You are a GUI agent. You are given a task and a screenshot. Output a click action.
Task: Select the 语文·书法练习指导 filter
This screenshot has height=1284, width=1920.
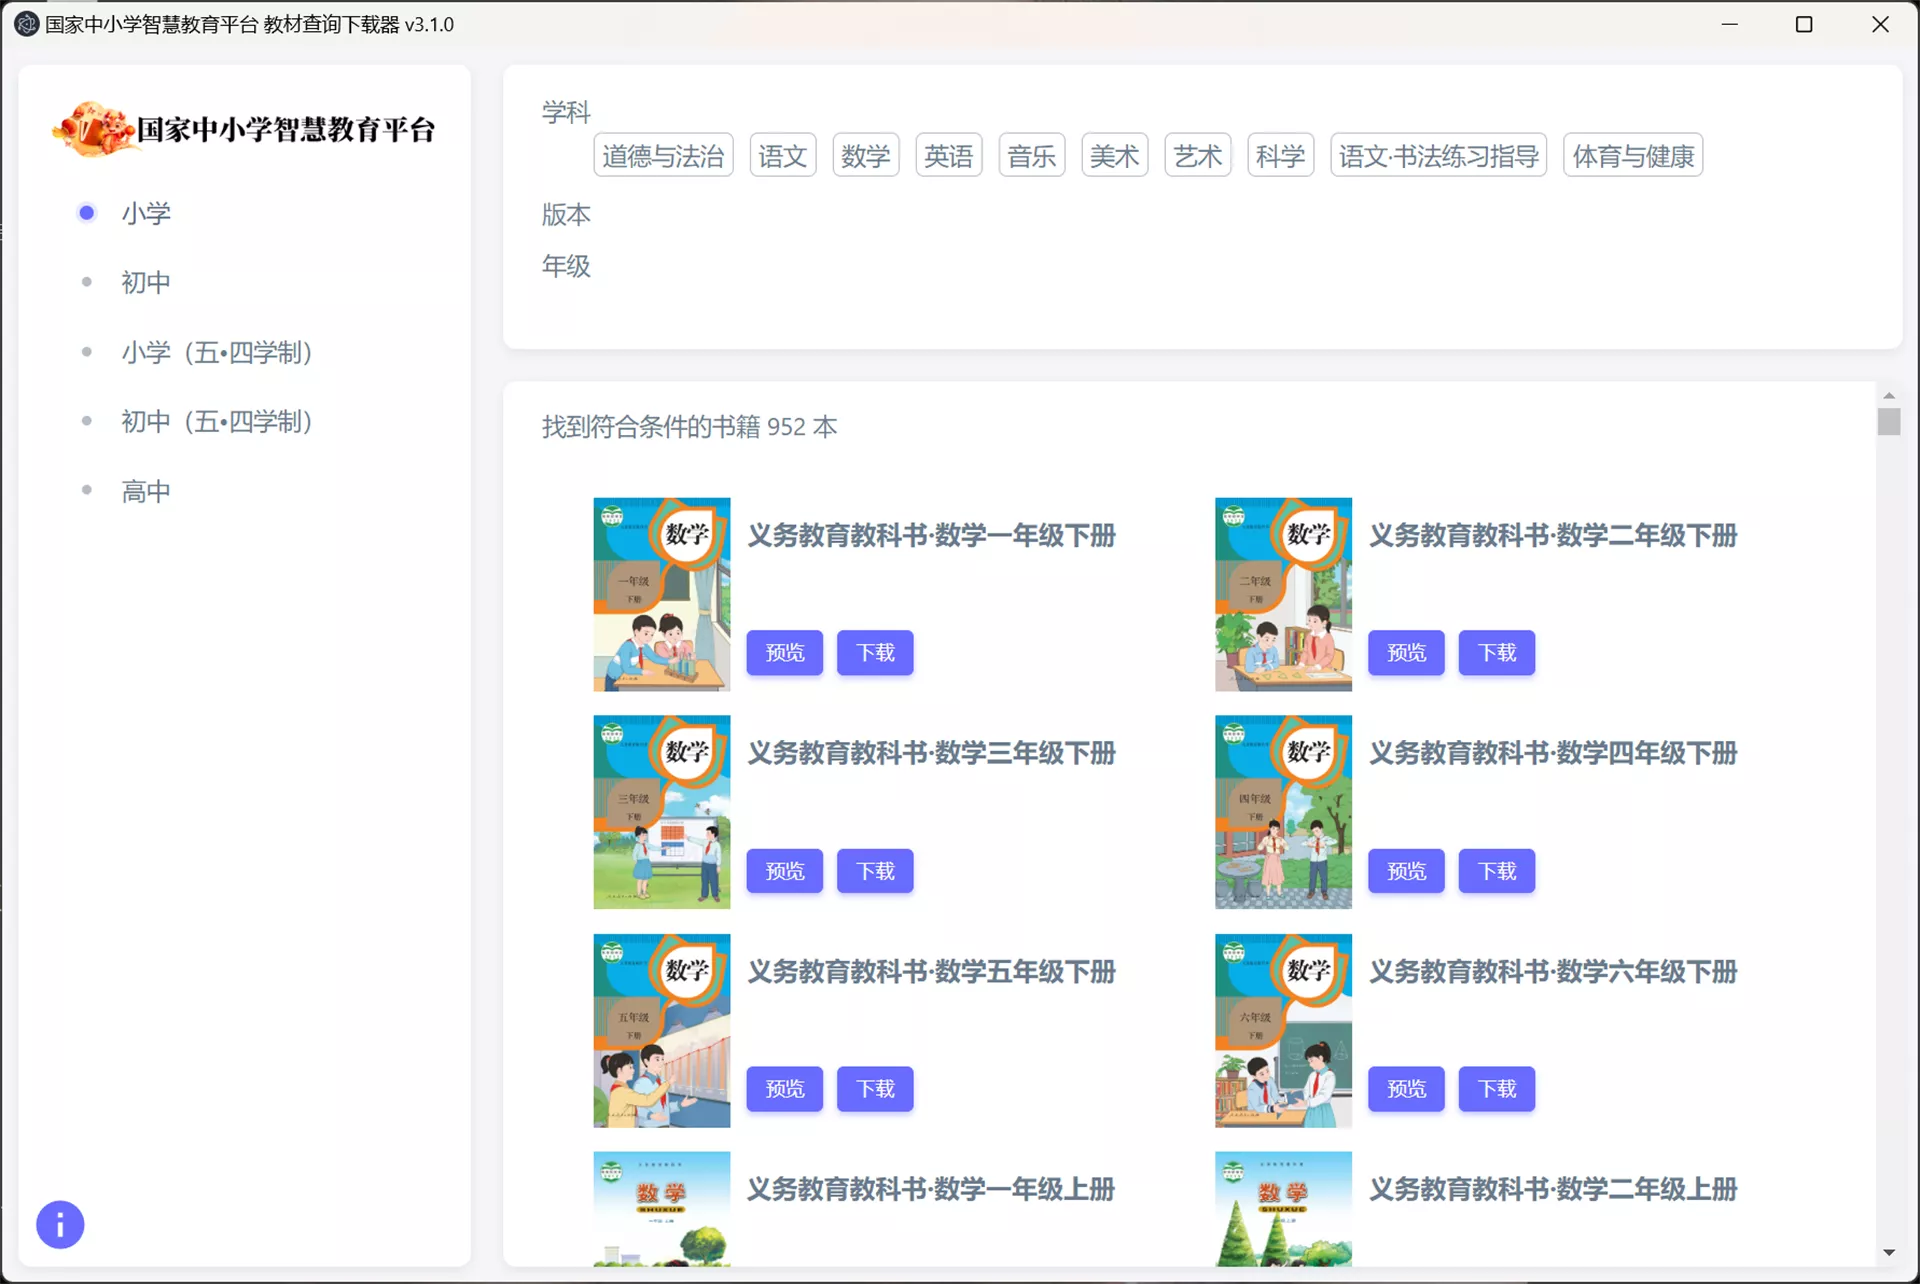tap(1438, 155)
